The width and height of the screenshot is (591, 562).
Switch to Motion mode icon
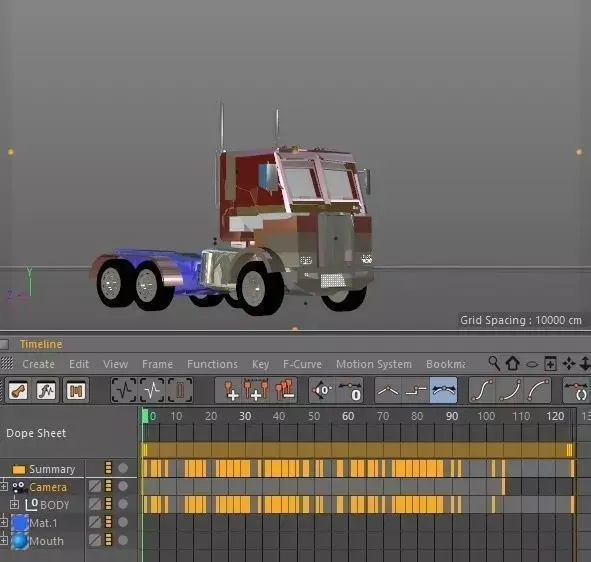click(76, 390)
